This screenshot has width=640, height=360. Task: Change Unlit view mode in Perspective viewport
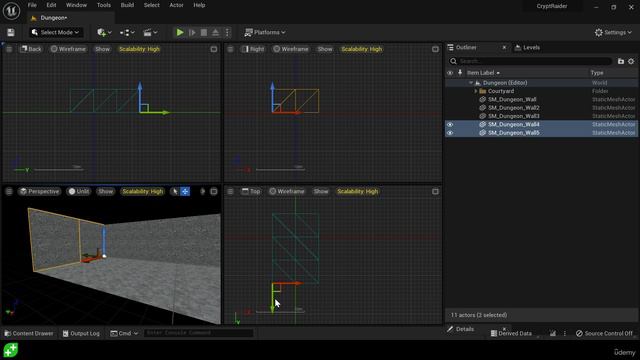point(79,191)
